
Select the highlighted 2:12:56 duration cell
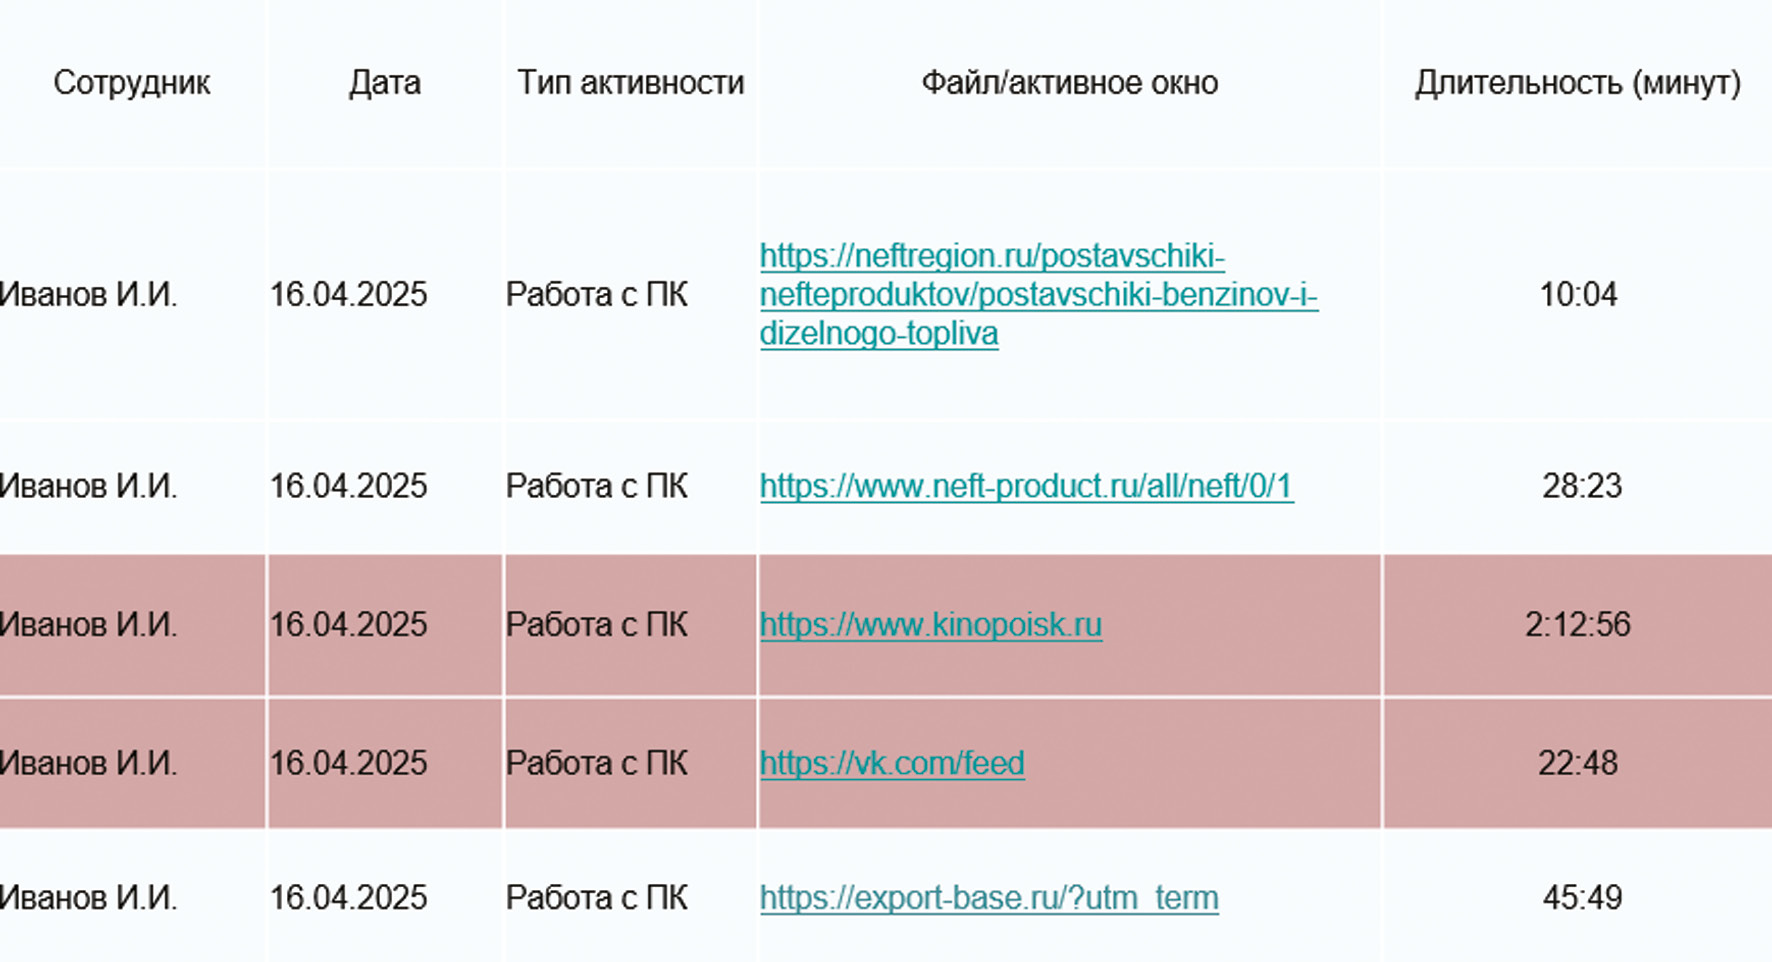point(1577,625)
